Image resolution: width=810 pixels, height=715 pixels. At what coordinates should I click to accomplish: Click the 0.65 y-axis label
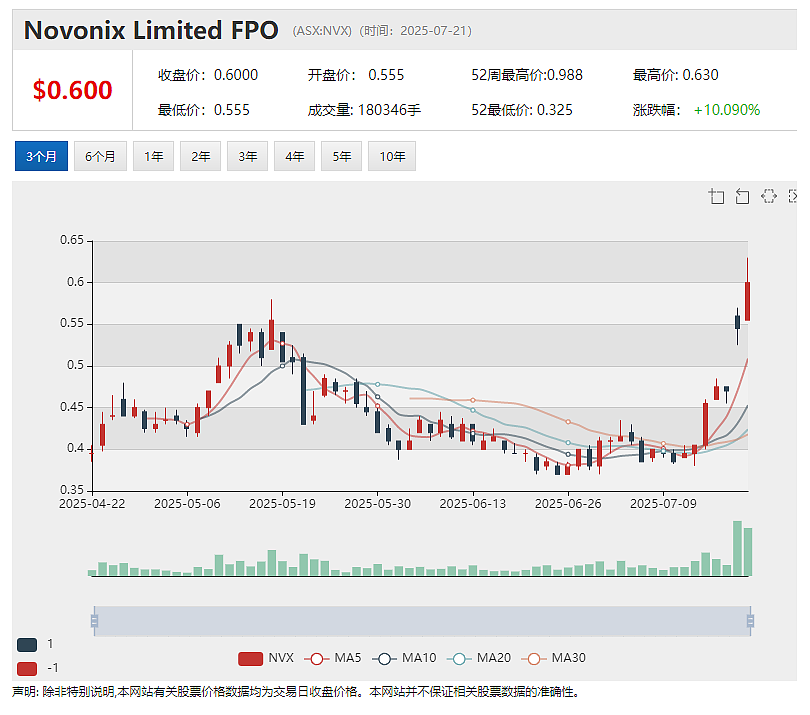72,240
